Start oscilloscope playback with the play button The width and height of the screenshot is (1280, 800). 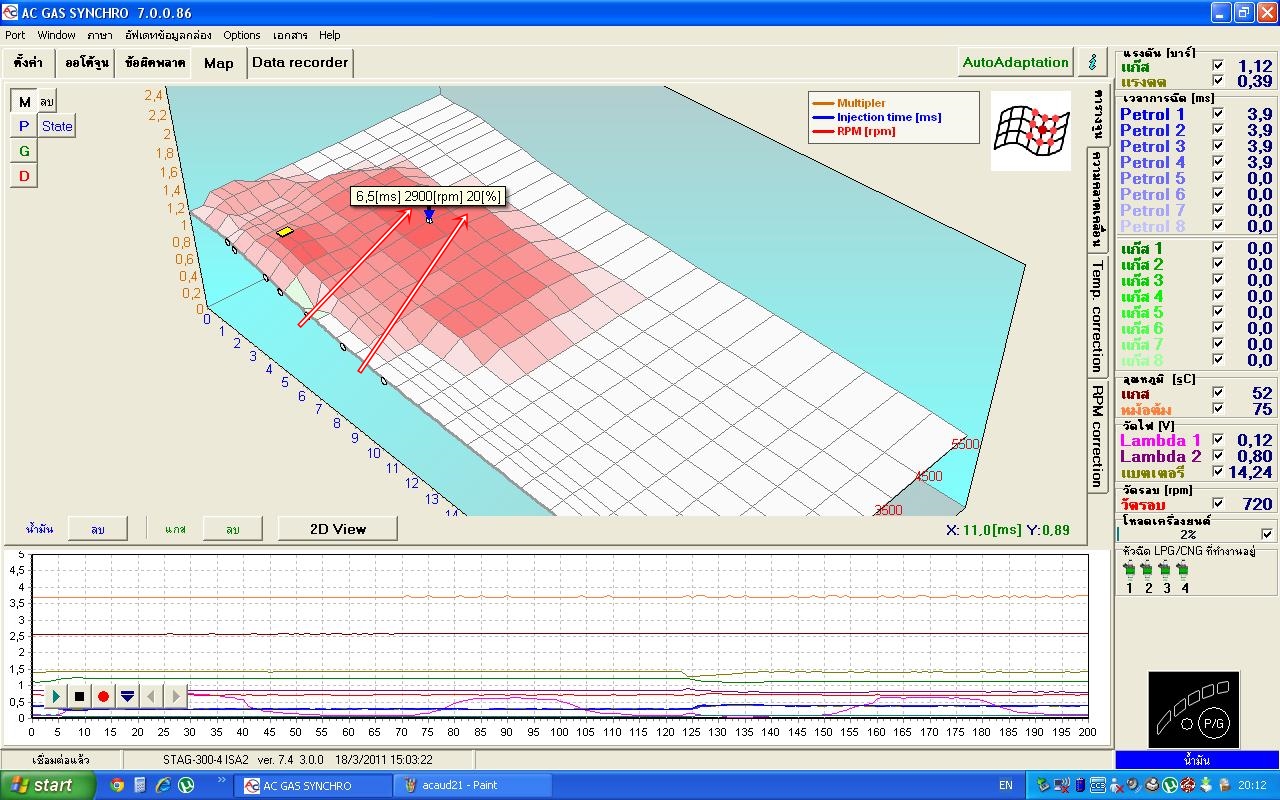click(x=55, y=696)
